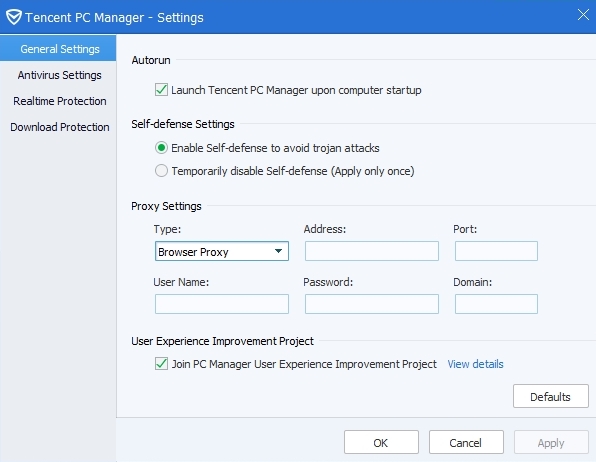Screen dimensions: 596x462
Task: Toggle Join User Experience Improvement Project checkbox
Action: (161, 364)
